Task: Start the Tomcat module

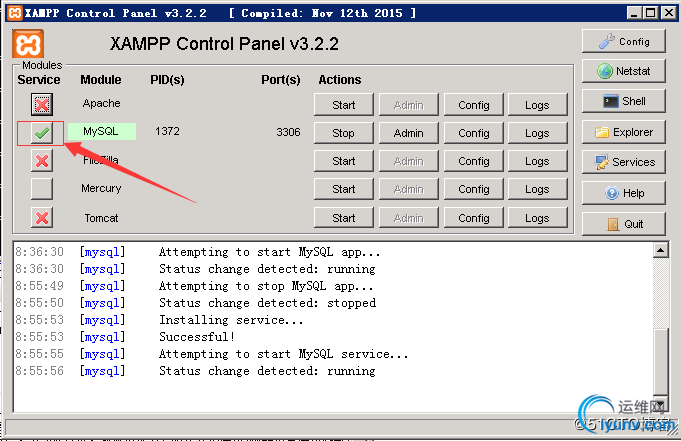Action: (x=344, y=218)
